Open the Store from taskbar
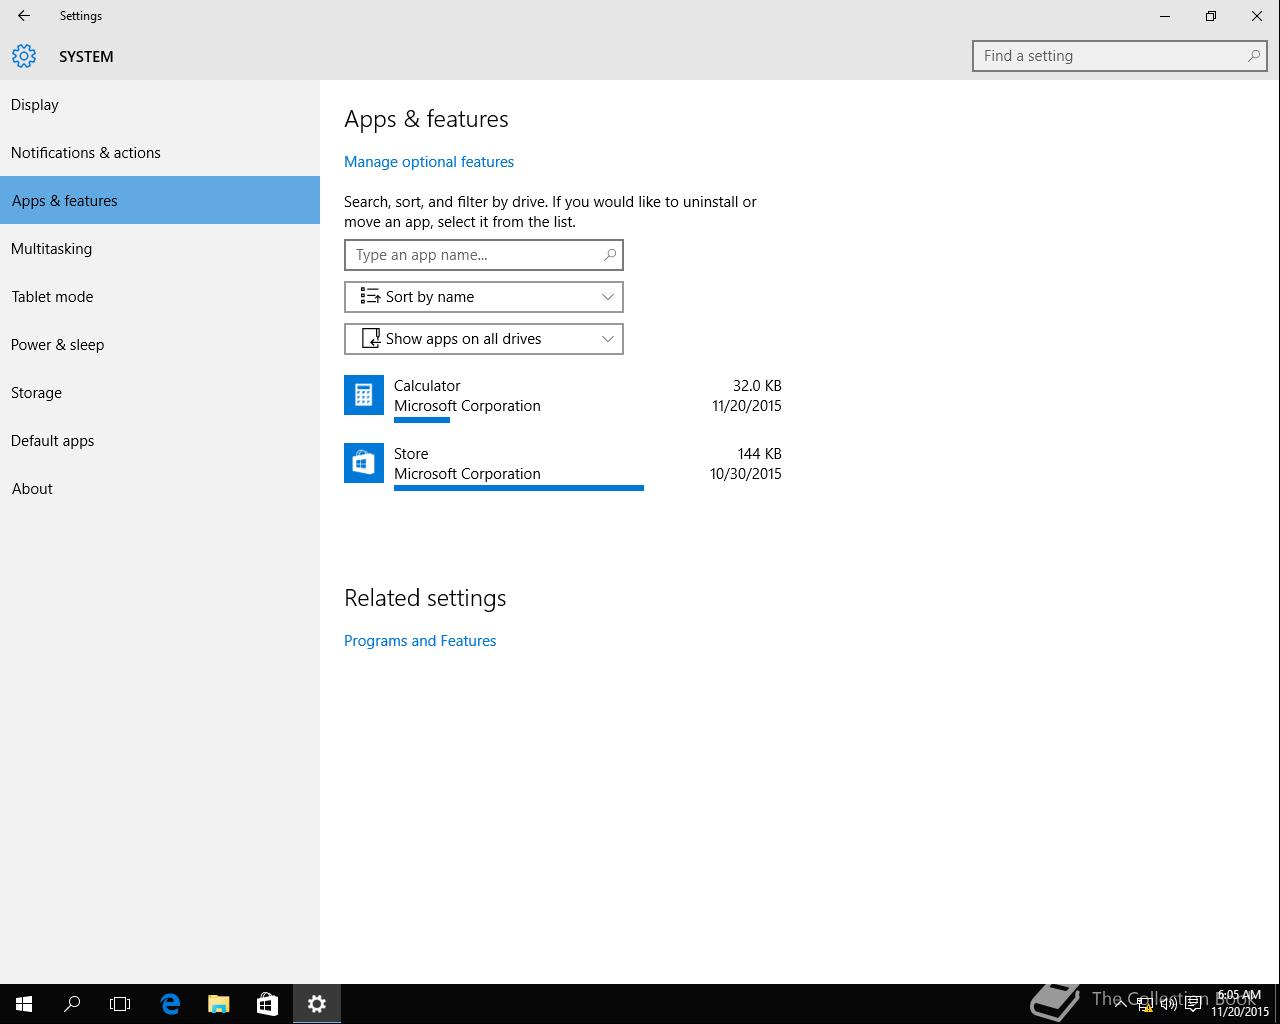This screenshot has width=1280, height=1024. pos(267,1004)
